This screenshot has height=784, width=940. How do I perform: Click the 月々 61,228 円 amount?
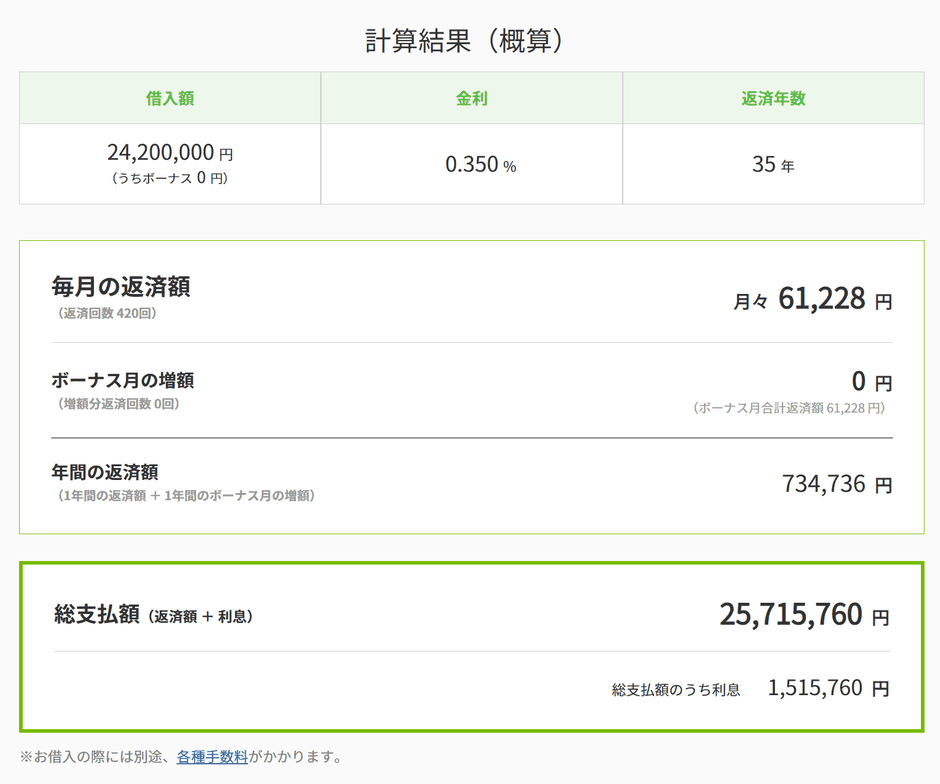pyautogui.click(x=812, y=298)
